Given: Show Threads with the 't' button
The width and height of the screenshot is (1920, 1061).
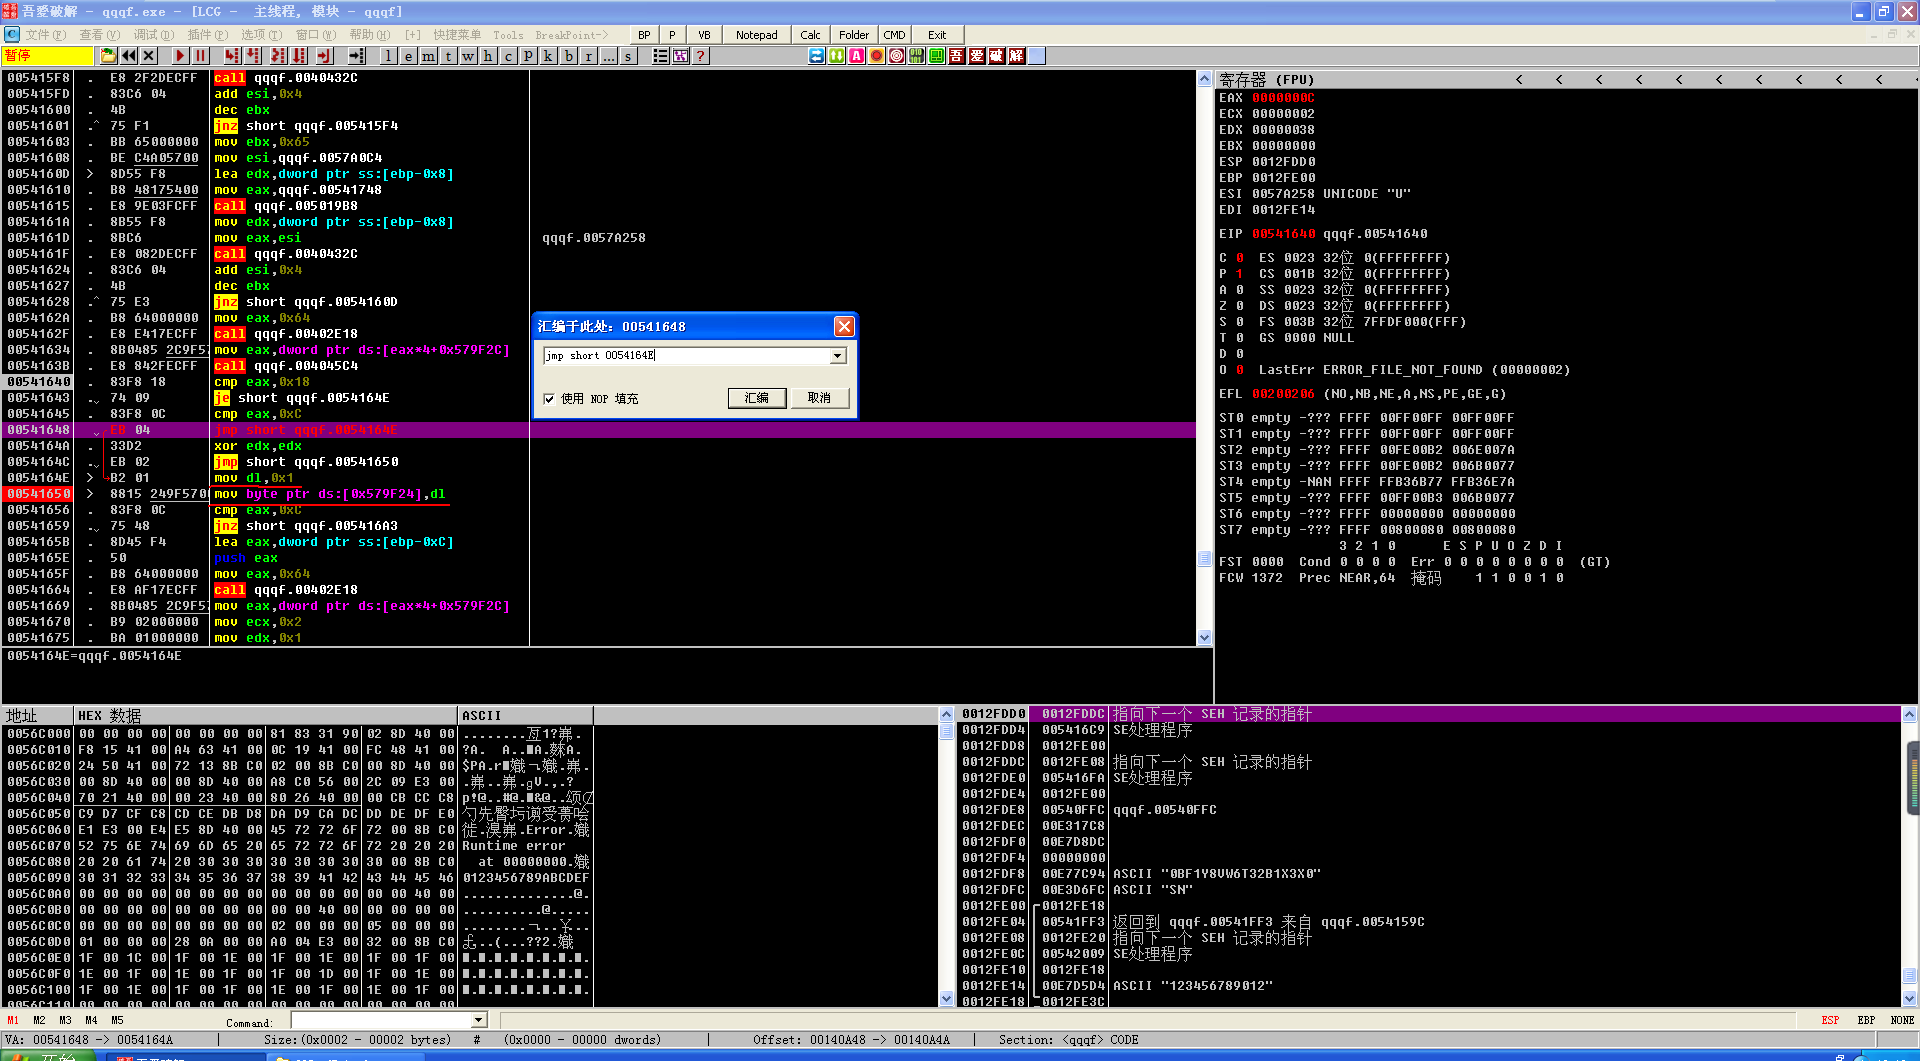Looking at the screenshot, I should pos(448,56).
